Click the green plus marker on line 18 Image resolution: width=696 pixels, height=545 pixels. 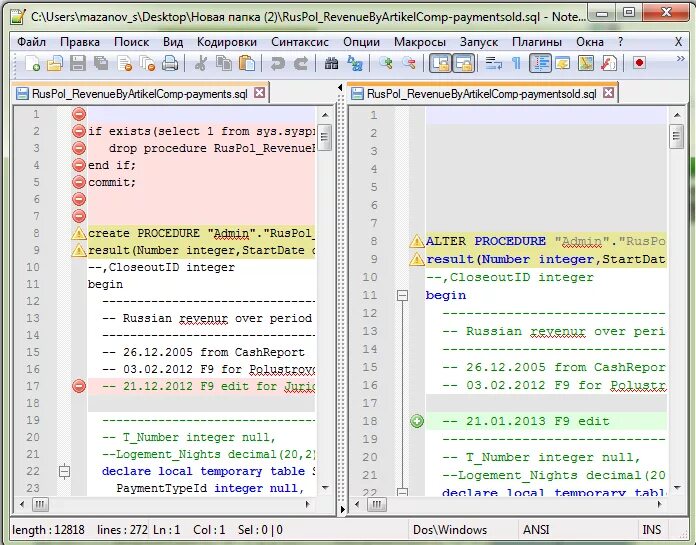[x=416, y=421]
